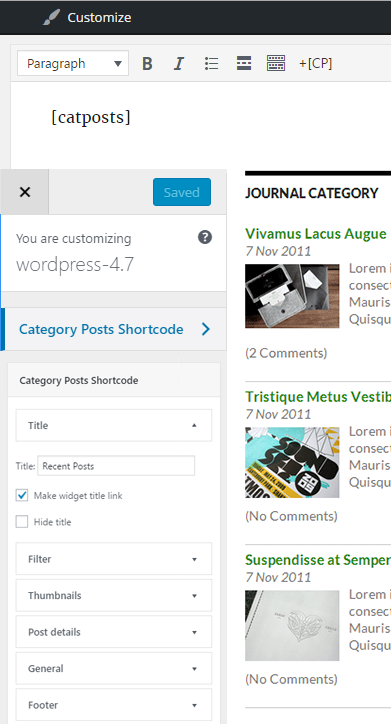Click the Title text field
The width and height of the screenshot is (391, 724).
[116, 466]
